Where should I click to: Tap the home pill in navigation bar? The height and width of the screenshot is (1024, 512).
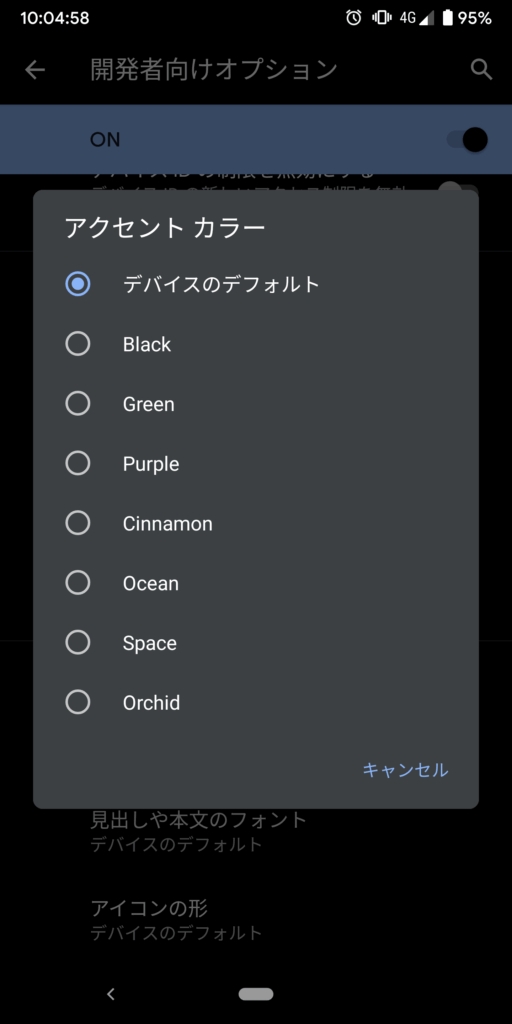pyautogui.click(x=256, y=994)
